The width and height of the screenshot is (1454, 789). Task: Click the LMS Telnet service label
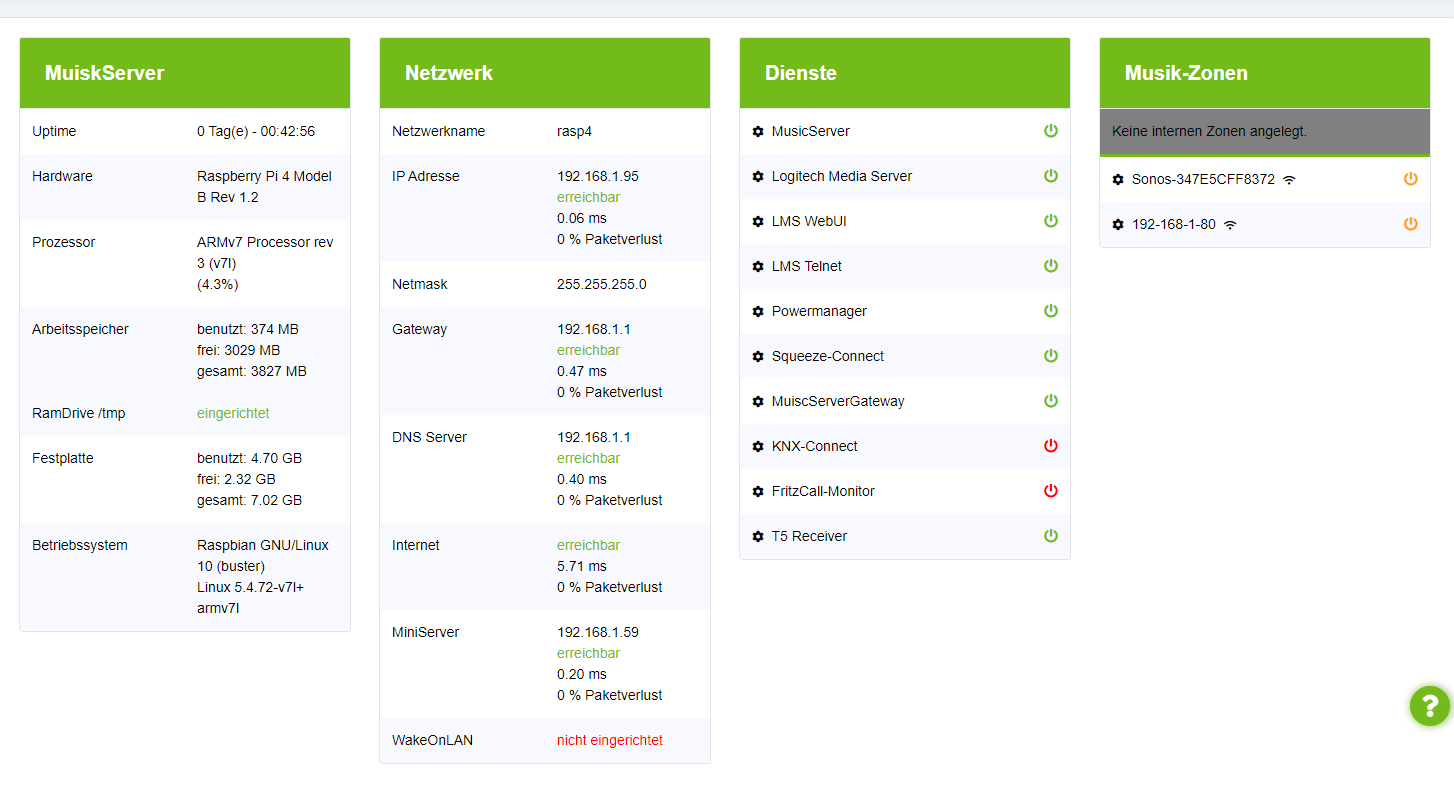[807, 266]
